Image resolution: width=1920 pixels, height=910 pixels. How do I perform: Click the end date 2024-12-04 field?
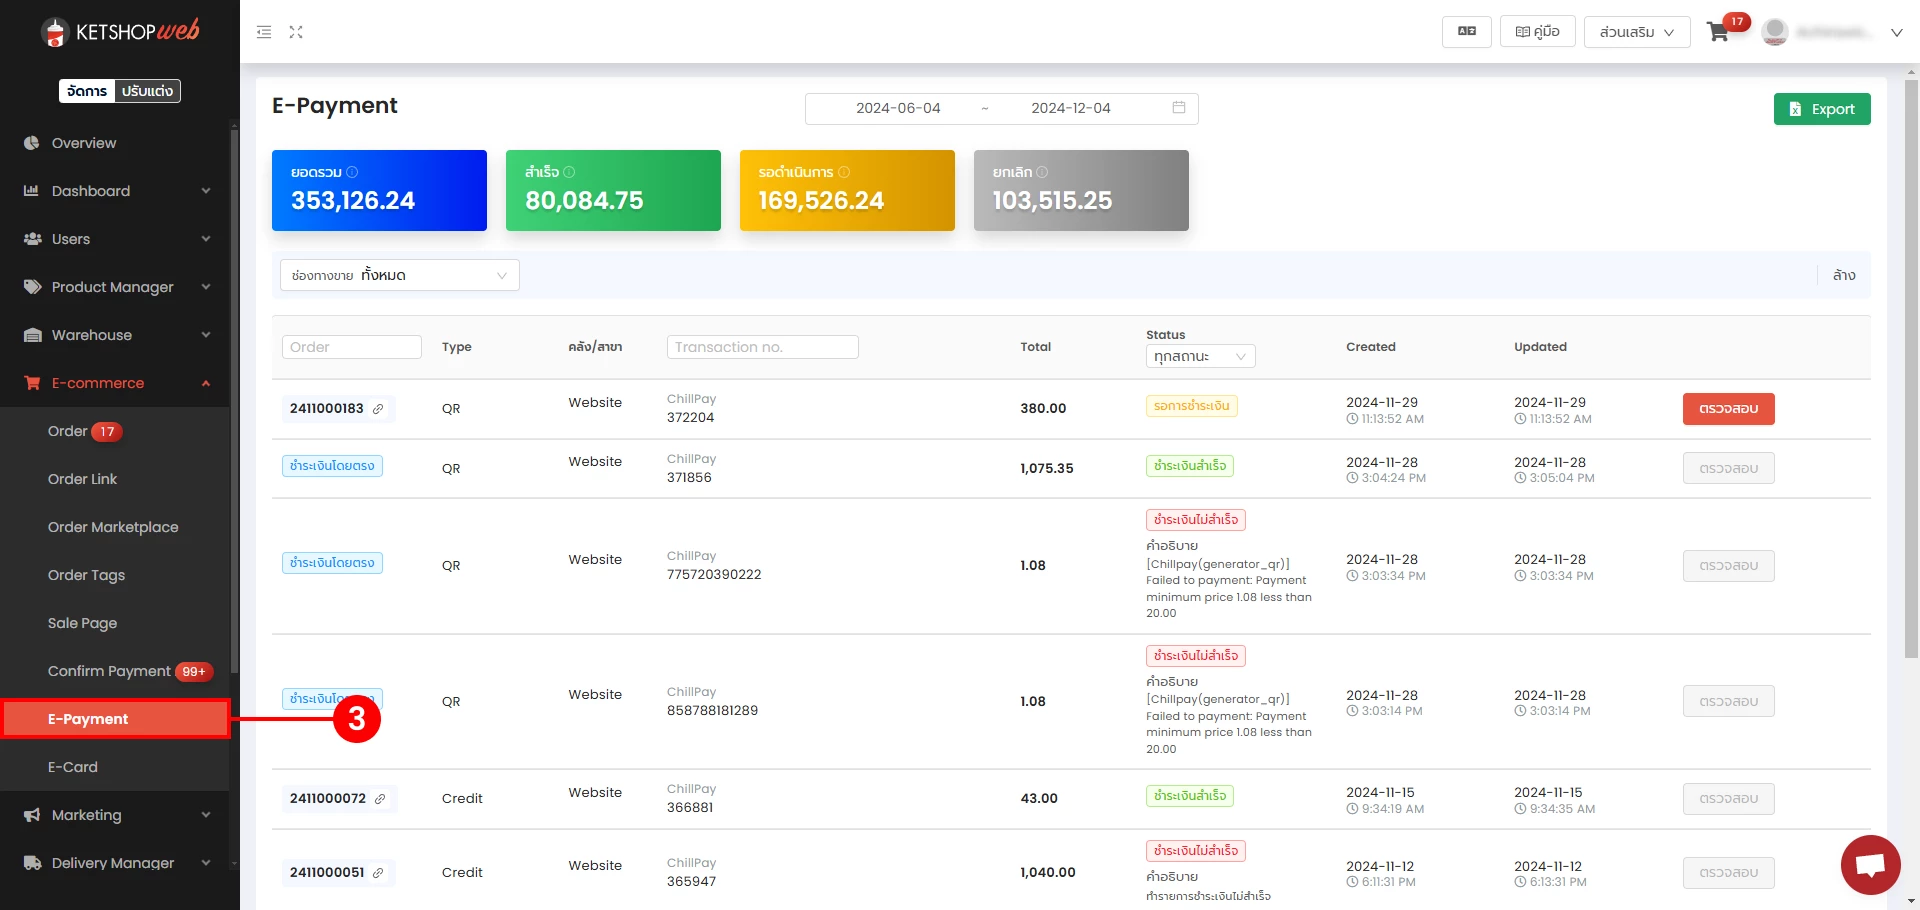1071,108
